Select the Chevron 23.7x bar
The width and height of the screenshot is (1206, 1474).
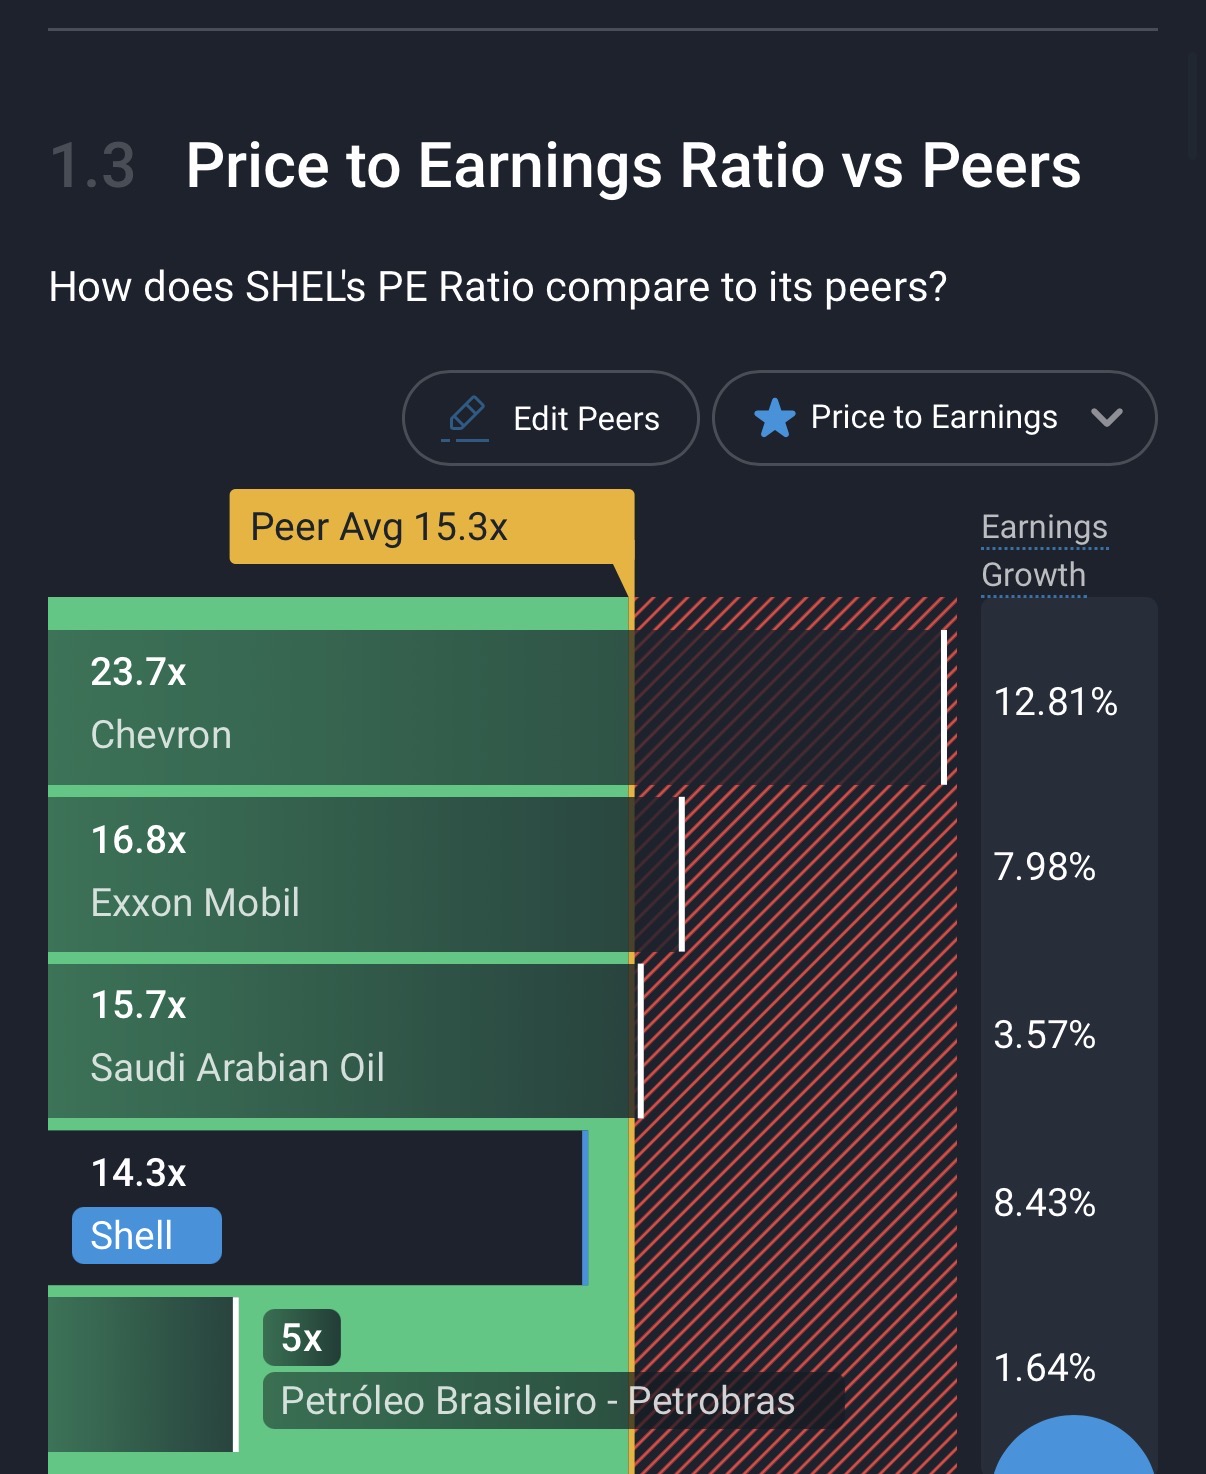(x=340, y=706)
